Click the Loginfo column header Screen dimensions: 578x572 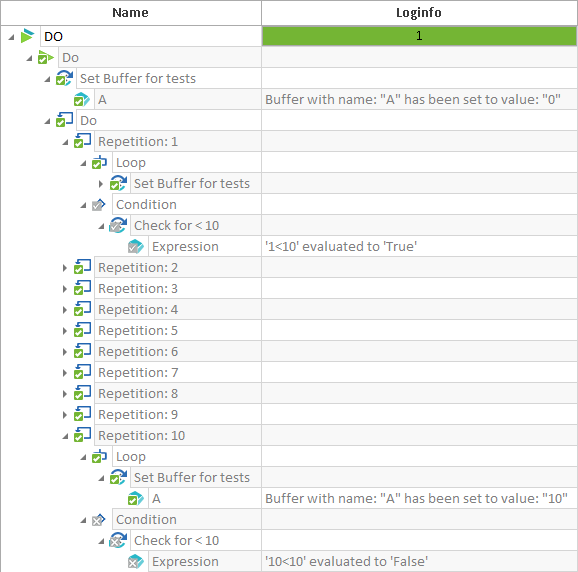(x=419, y=13)
